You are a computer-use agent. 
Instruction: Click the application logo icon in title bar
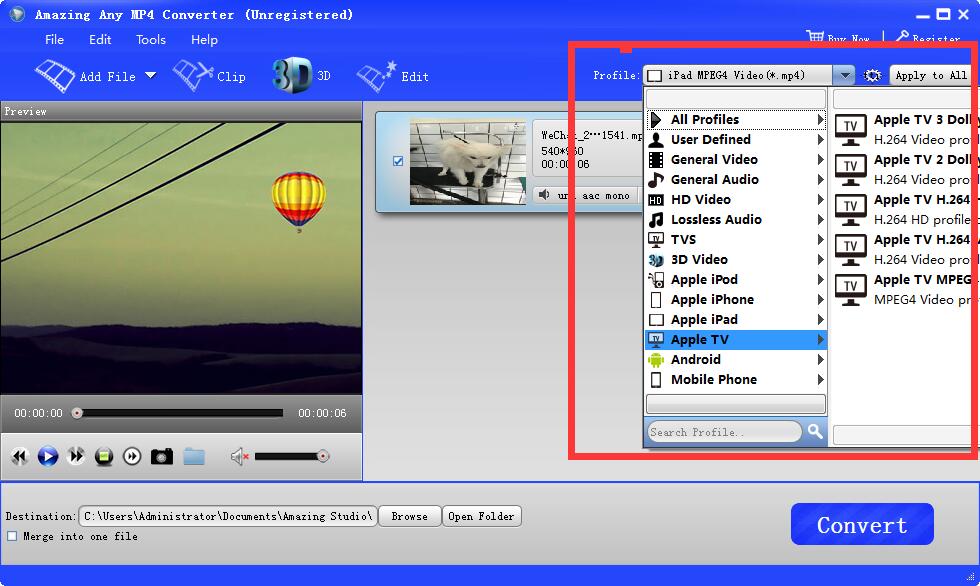17,14
